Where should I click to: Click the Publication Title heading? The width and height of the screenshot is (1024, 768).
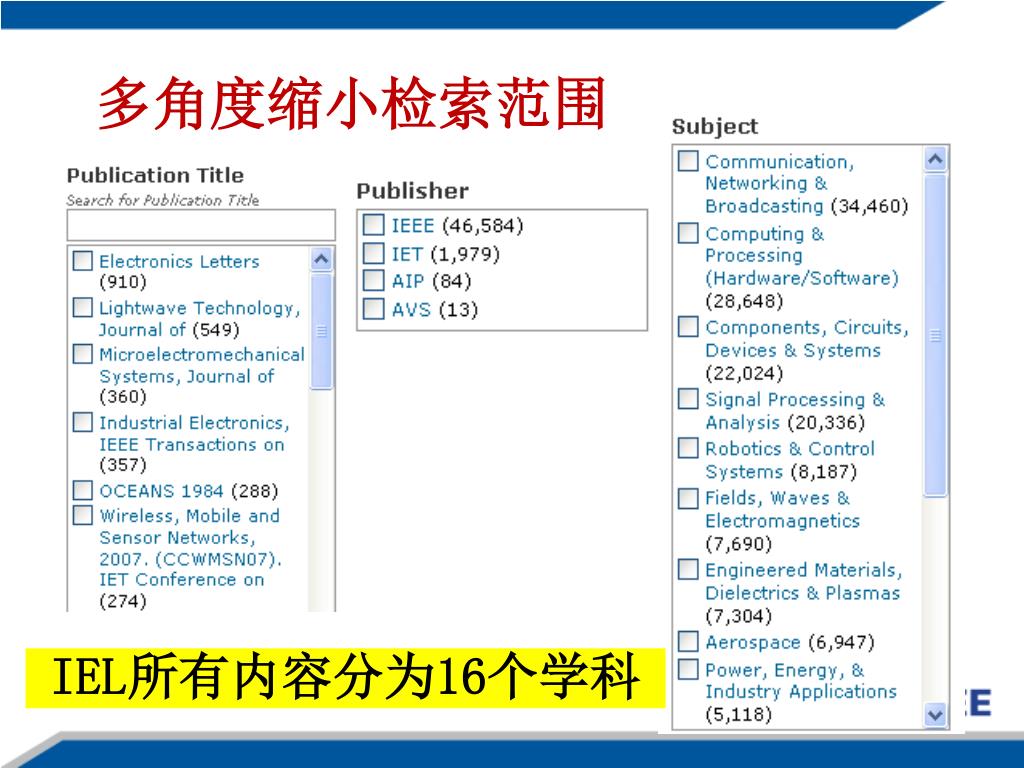click(155, 175)
